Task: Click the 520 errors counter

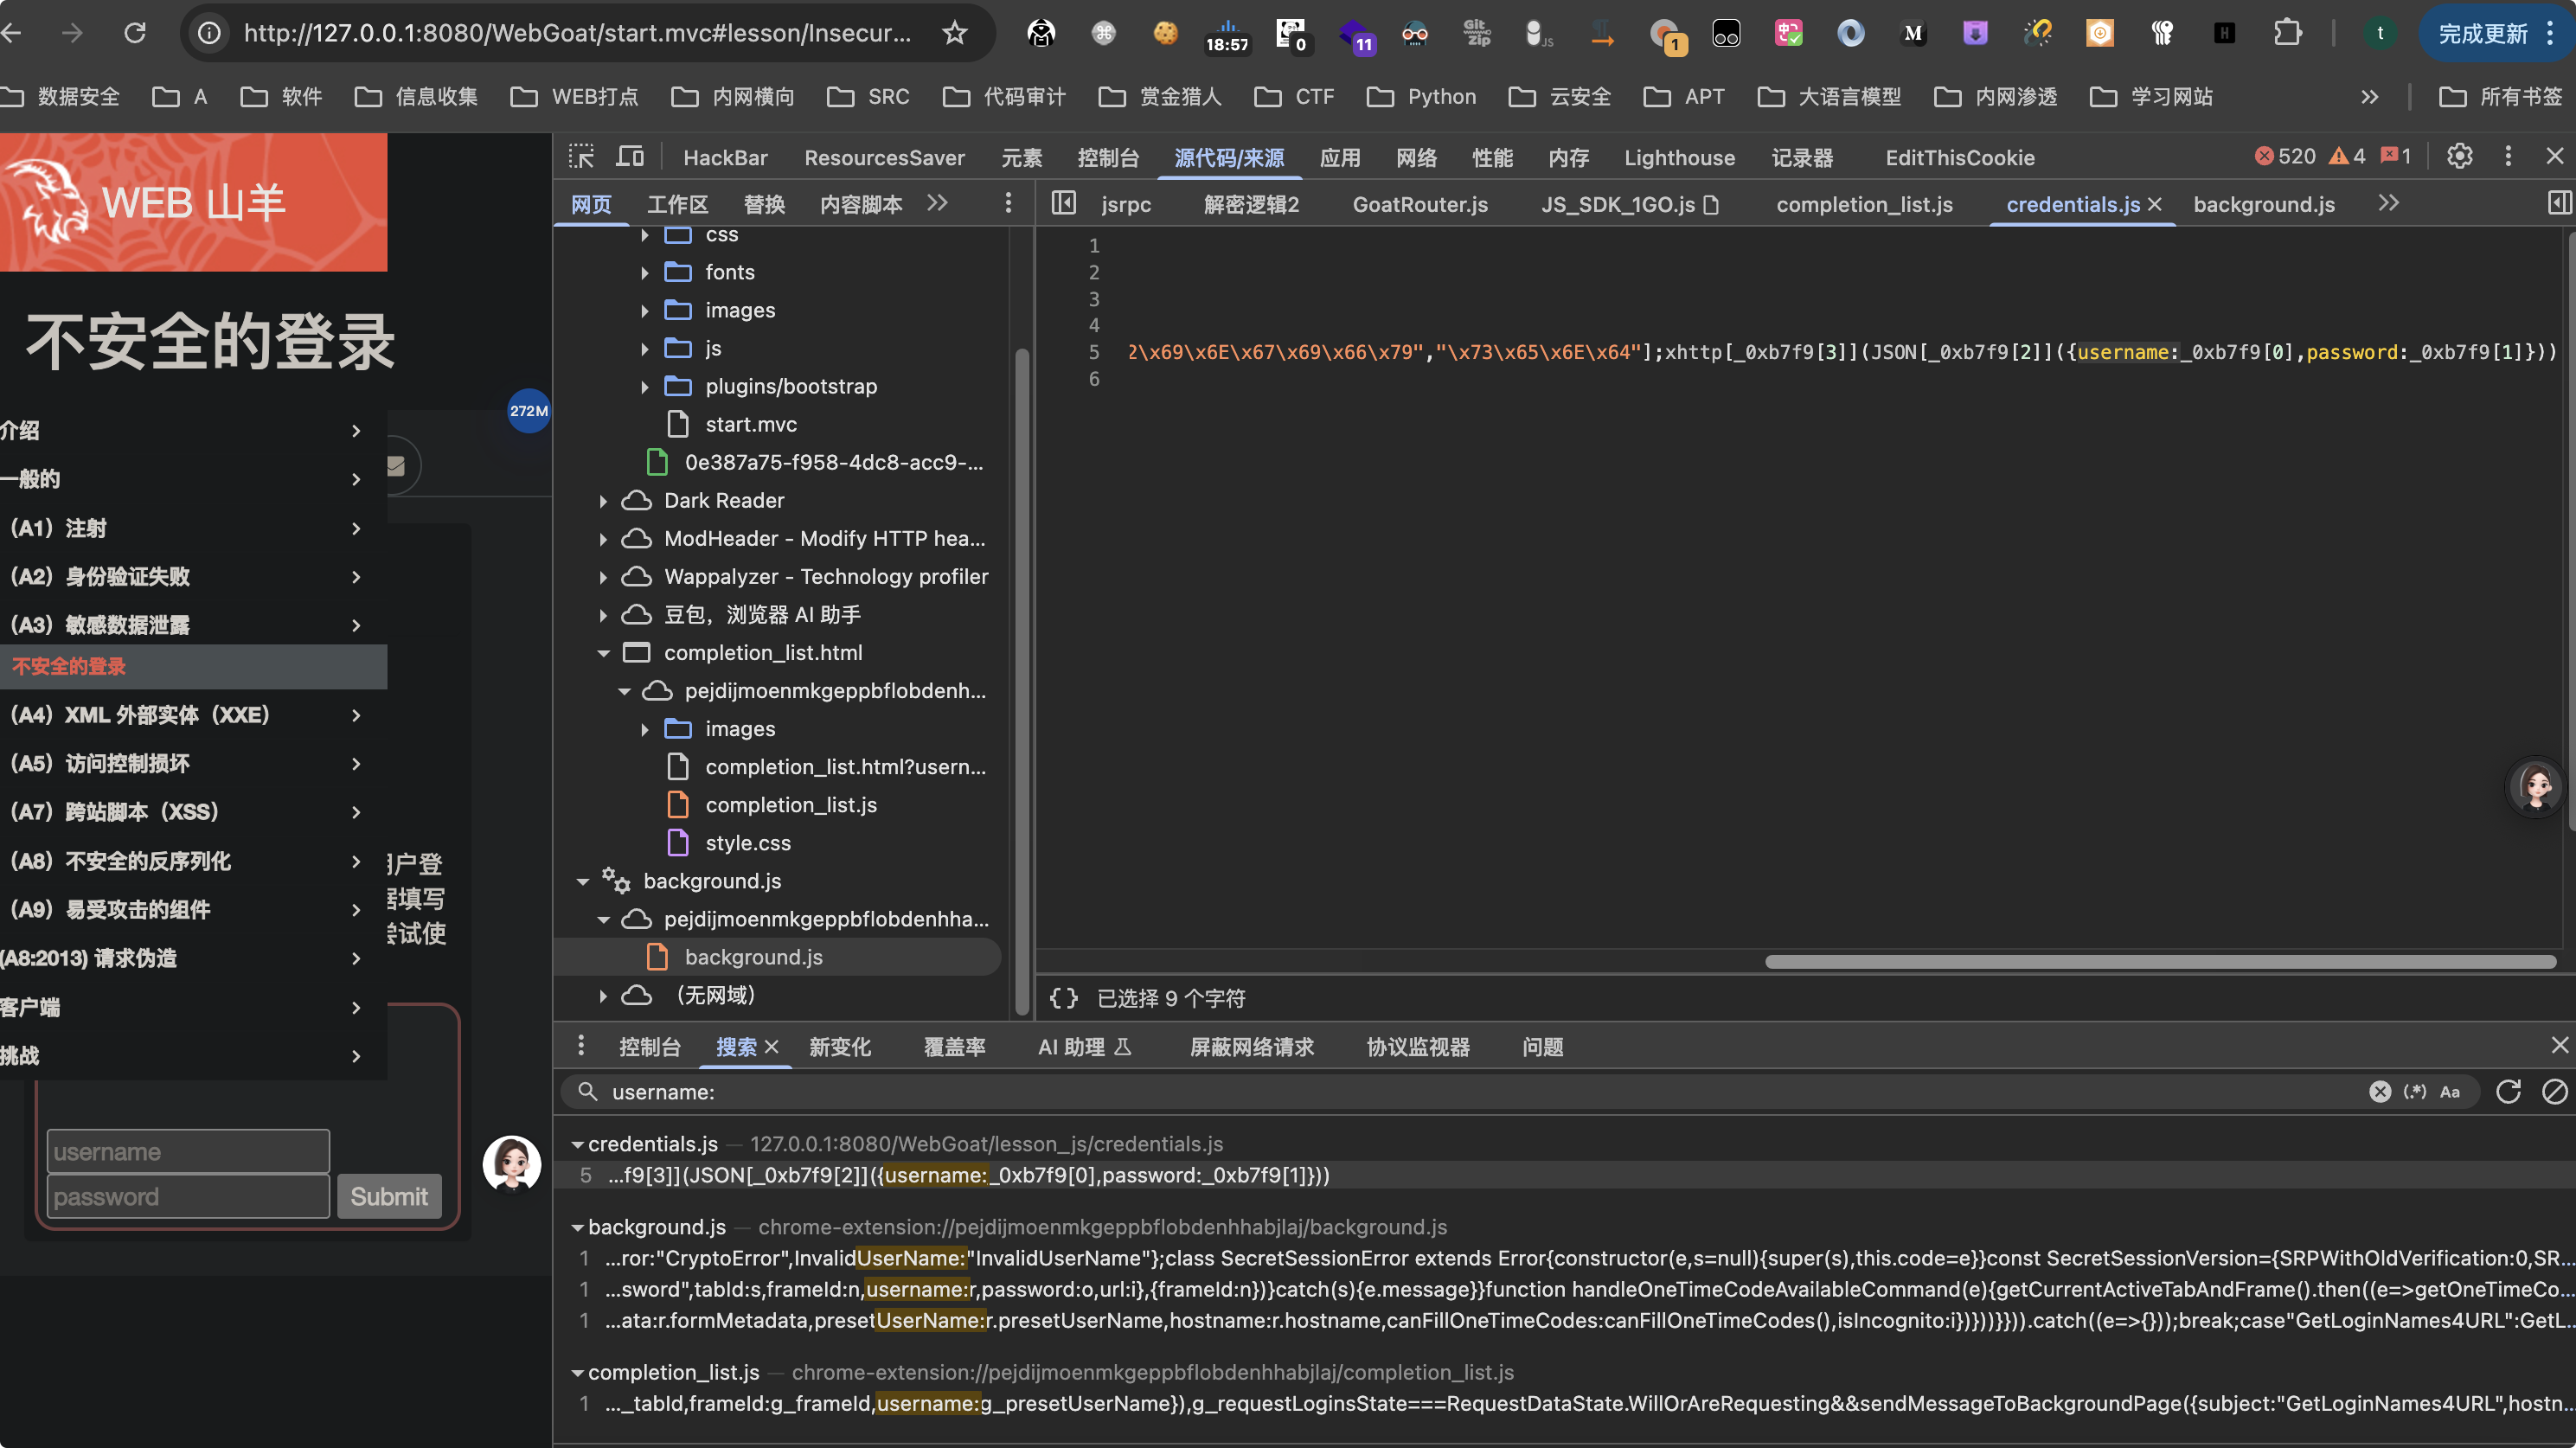Action: click(2285, 156)
